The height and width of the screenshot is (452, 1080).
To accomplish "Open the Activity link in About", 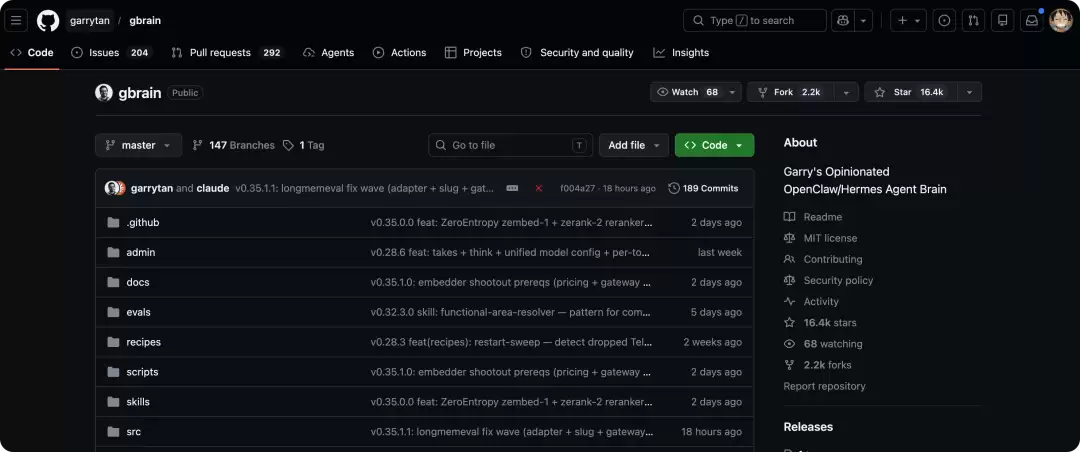I will (811, 302).
